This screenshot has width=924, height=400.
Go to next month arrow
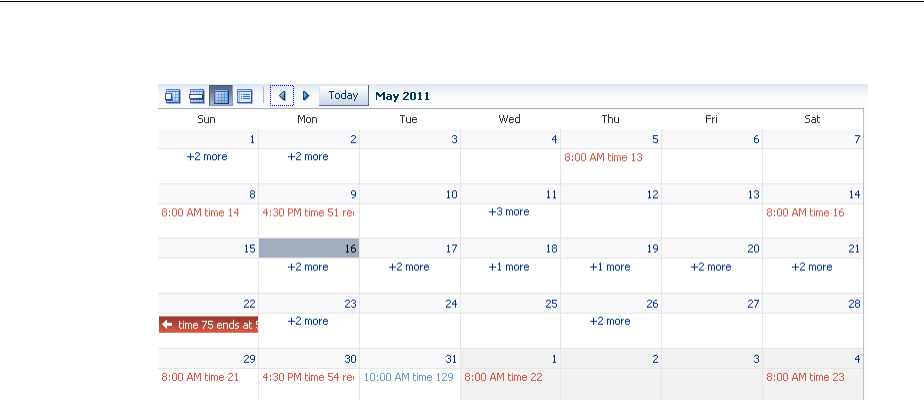click(x=306, y=96)
